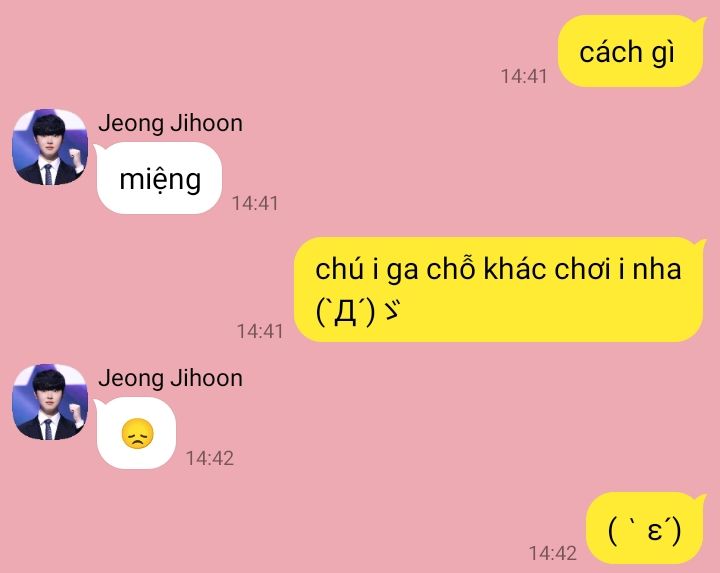This screenshot has height=573, width=720.
Task: Tap the sad face emoji message
Action: [x=137, y=433]
